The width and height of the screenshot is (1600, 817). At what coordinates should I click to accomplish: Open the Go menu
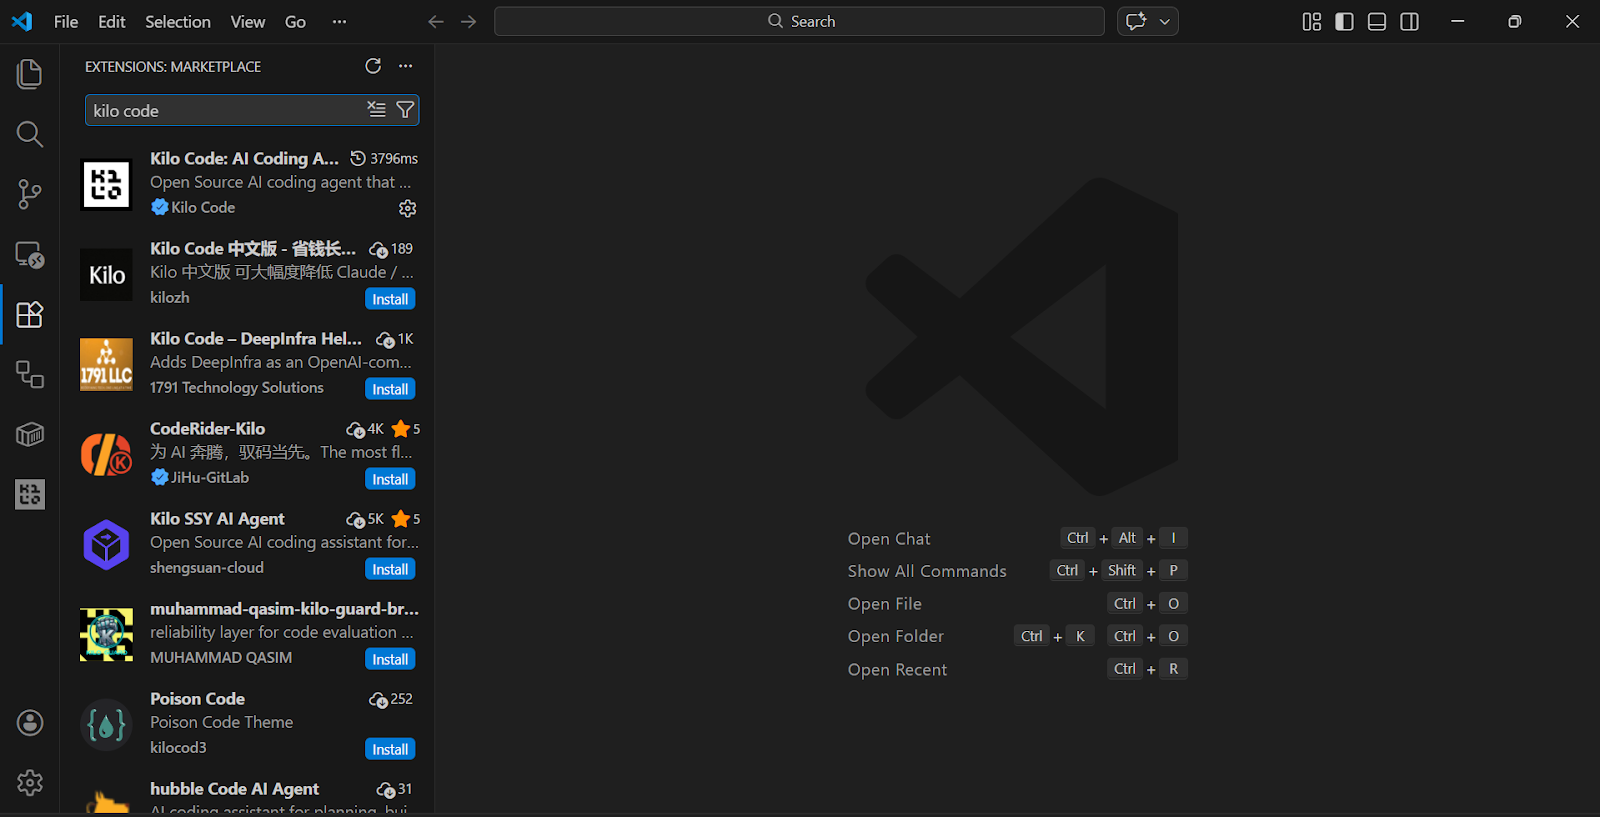(295, 22)
